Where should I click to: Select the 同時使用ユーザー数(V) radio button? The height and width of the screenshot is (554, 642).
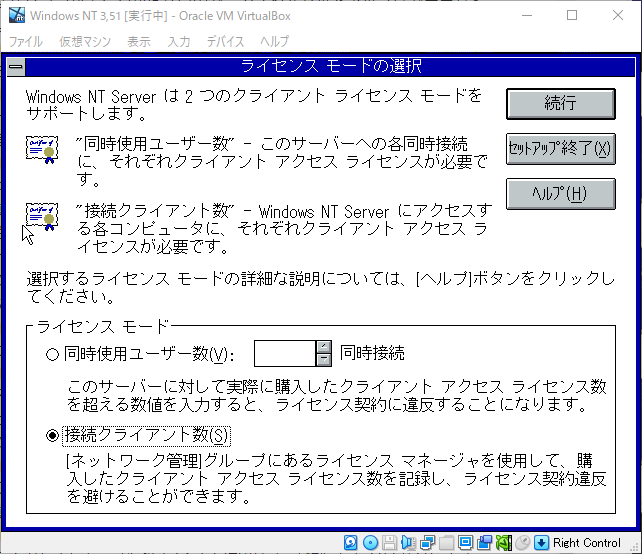tap(52, 354)
